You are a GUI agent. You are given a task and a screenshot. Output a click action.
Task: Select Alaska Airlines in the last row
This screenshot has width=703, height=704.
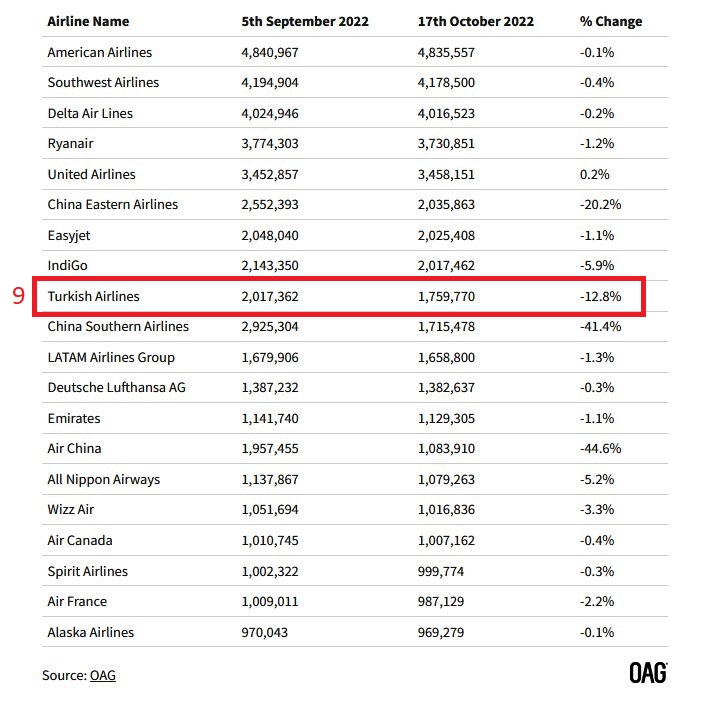point(90,632)
